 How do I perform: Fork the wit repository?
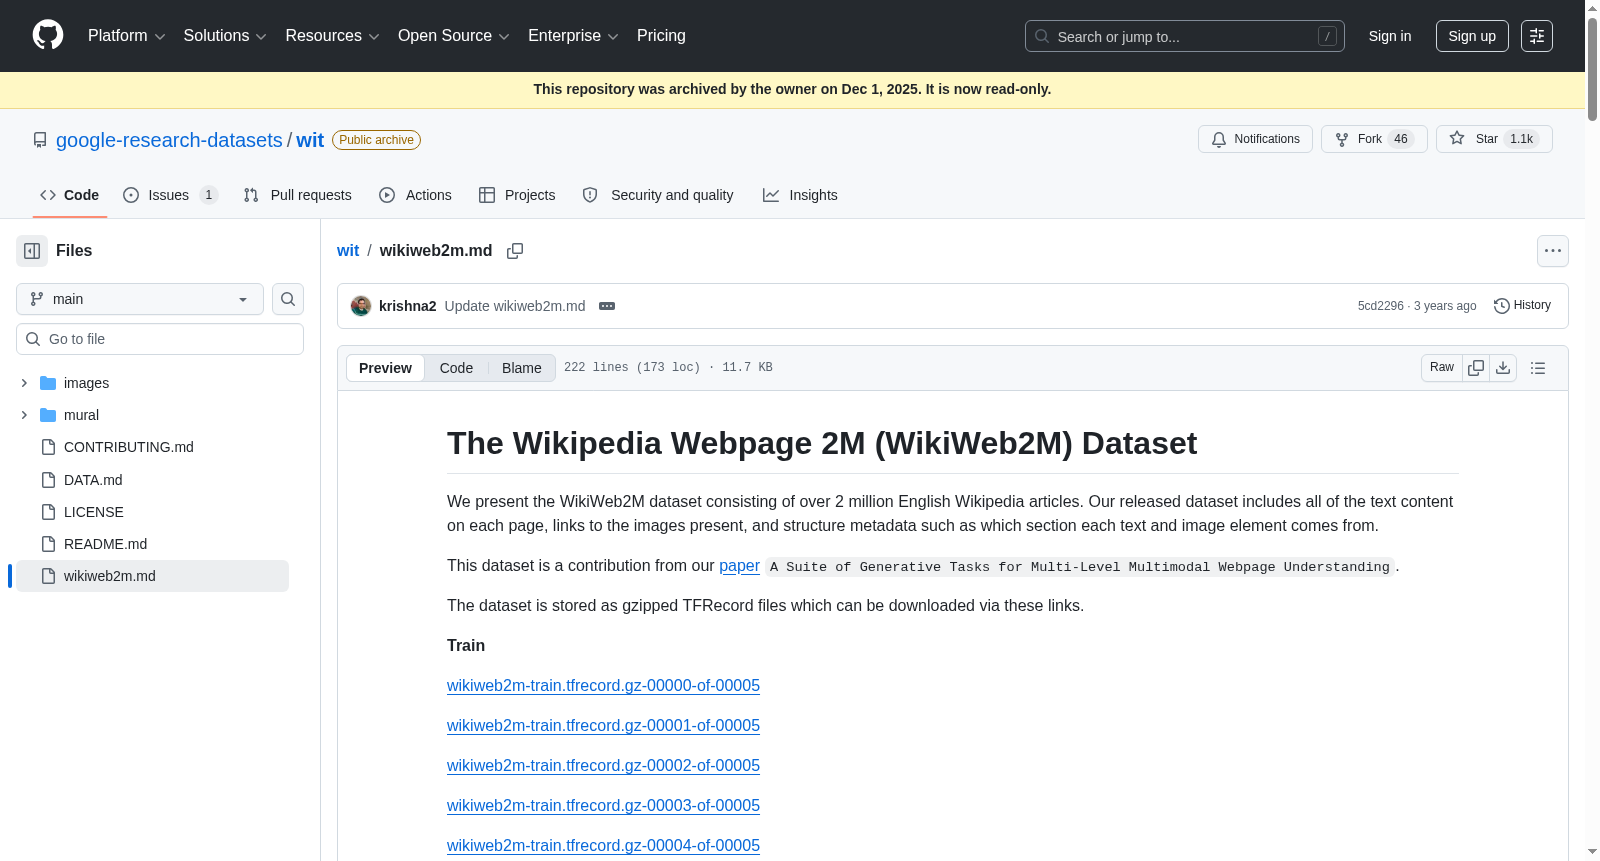point(1374,139)
